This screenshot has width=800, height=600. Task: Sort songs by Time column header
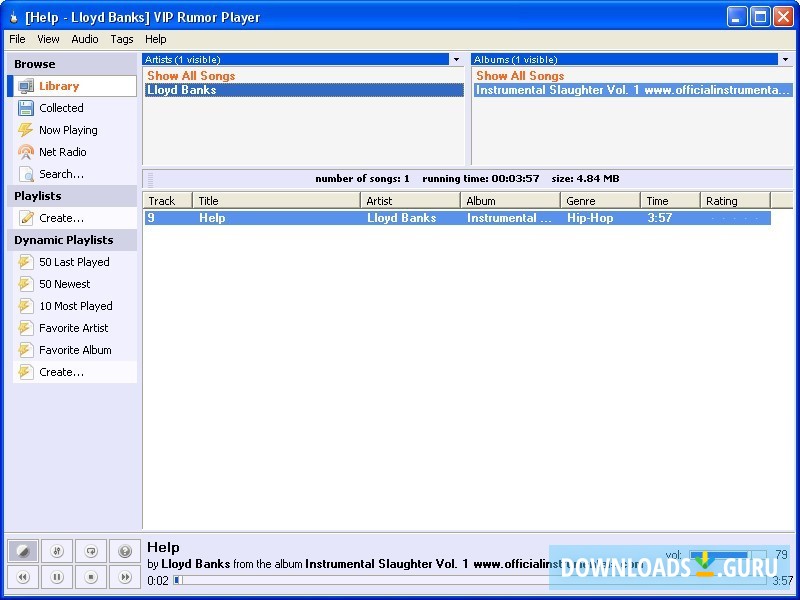click(670, 201)
